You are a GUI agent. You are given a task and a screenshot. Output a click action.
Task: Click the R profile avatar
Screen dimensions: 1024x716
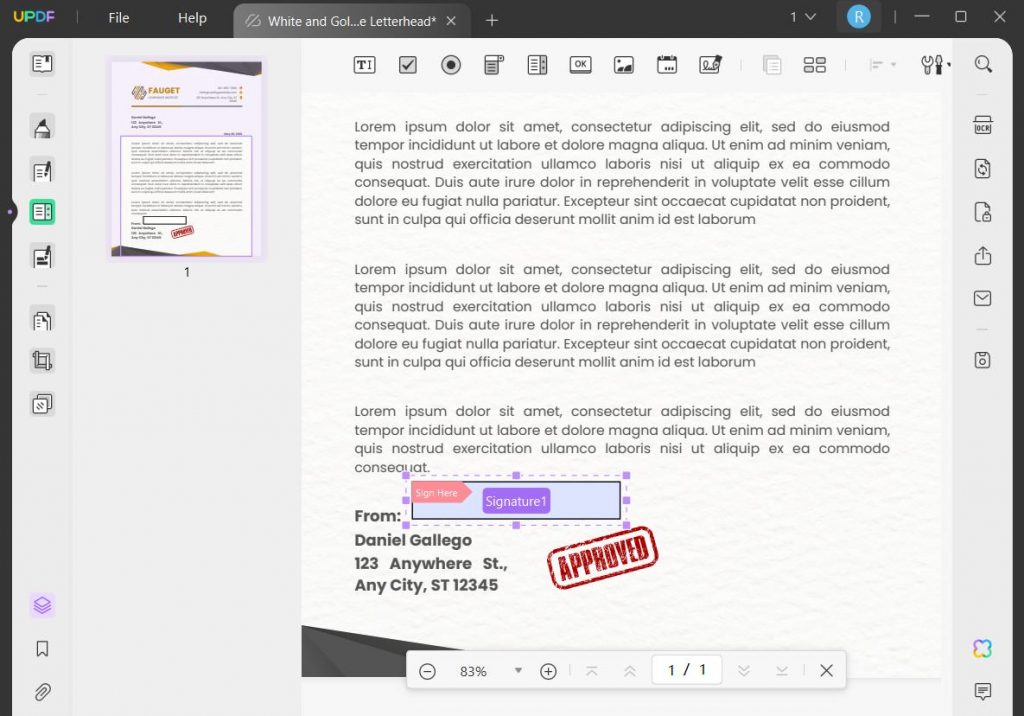click(859, 17)
